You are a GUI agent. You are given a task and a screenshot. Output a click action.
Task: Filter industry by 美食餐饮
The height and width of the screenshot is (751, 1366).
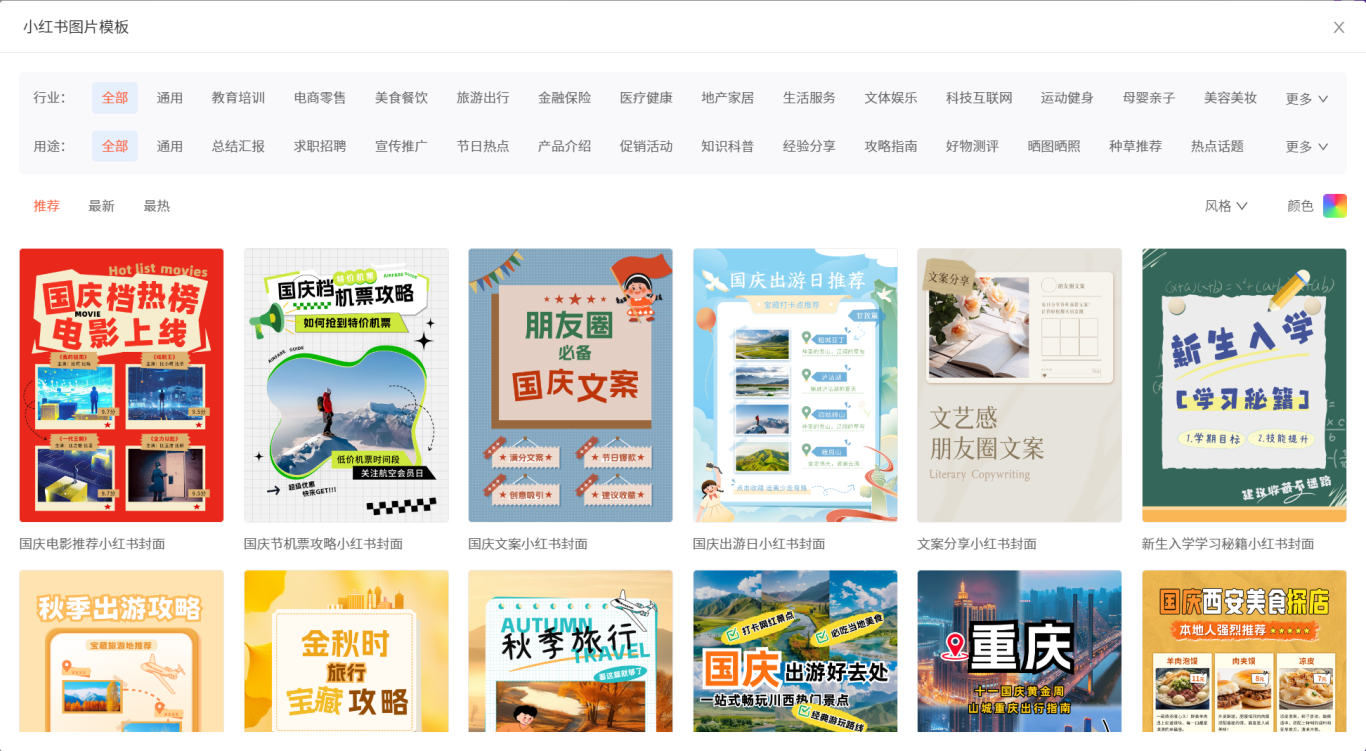tap(401, 98)
